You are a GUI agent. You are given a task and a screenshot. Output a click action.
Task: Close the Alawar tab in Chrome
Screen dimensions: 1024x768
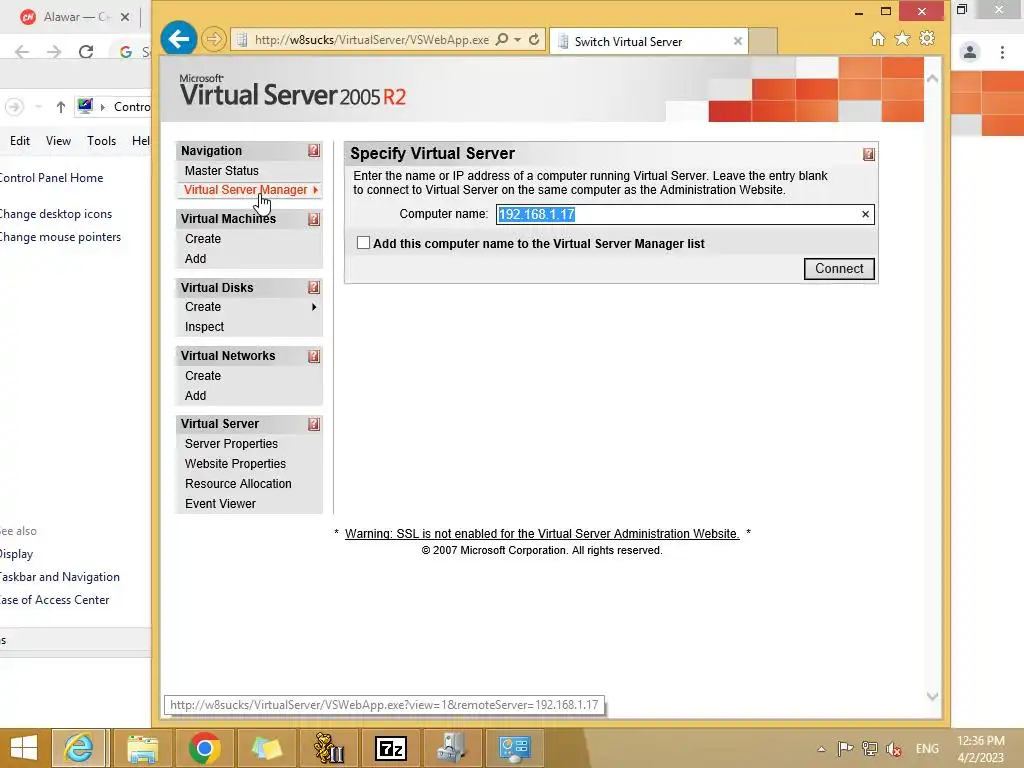point(125,17)
